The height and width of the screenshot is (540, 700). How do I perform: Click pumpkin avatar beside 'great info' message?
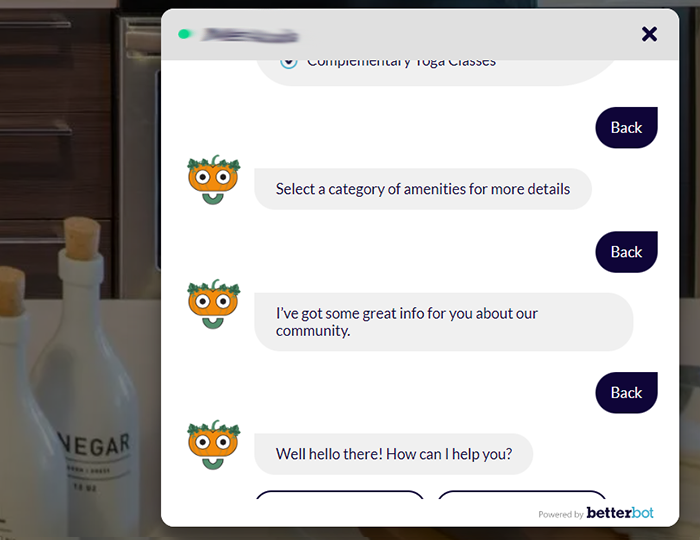(x=213, y=304)
